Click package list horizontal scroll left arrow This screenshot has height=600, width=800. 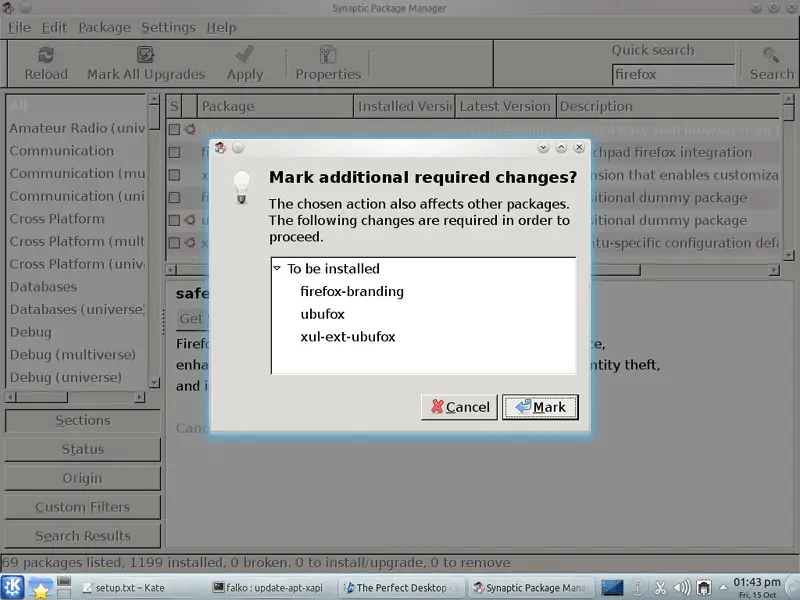pyautogui.click(x=171, y=270)
